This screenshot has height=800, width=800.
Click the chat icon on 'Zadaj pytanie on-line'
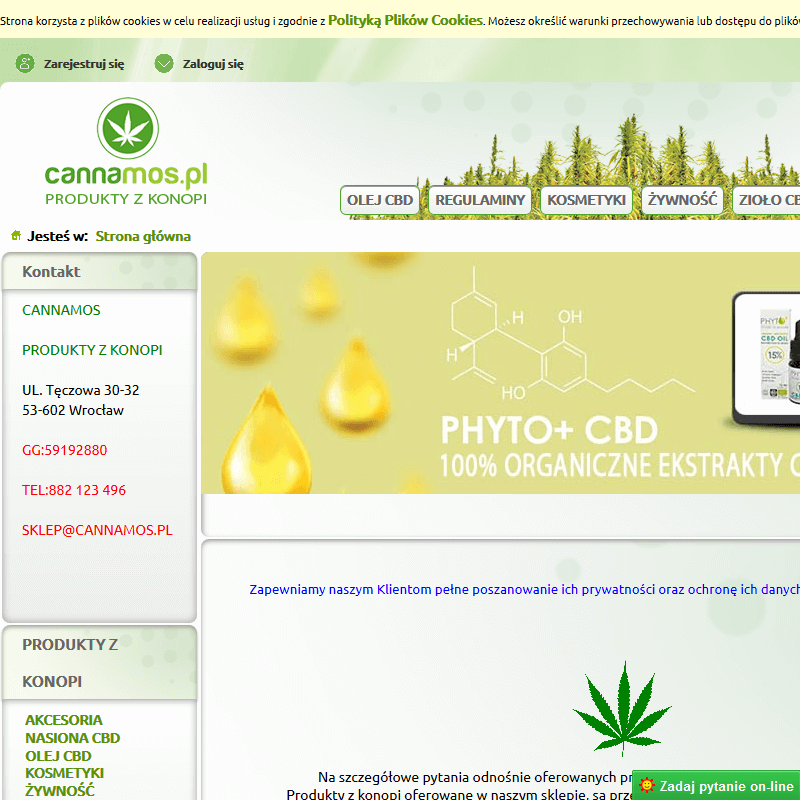[647, 786]
